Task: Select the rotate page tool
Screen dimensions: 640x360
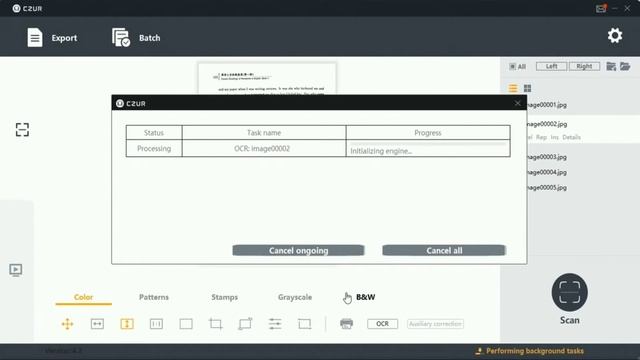Action: [x=245, y=324]
